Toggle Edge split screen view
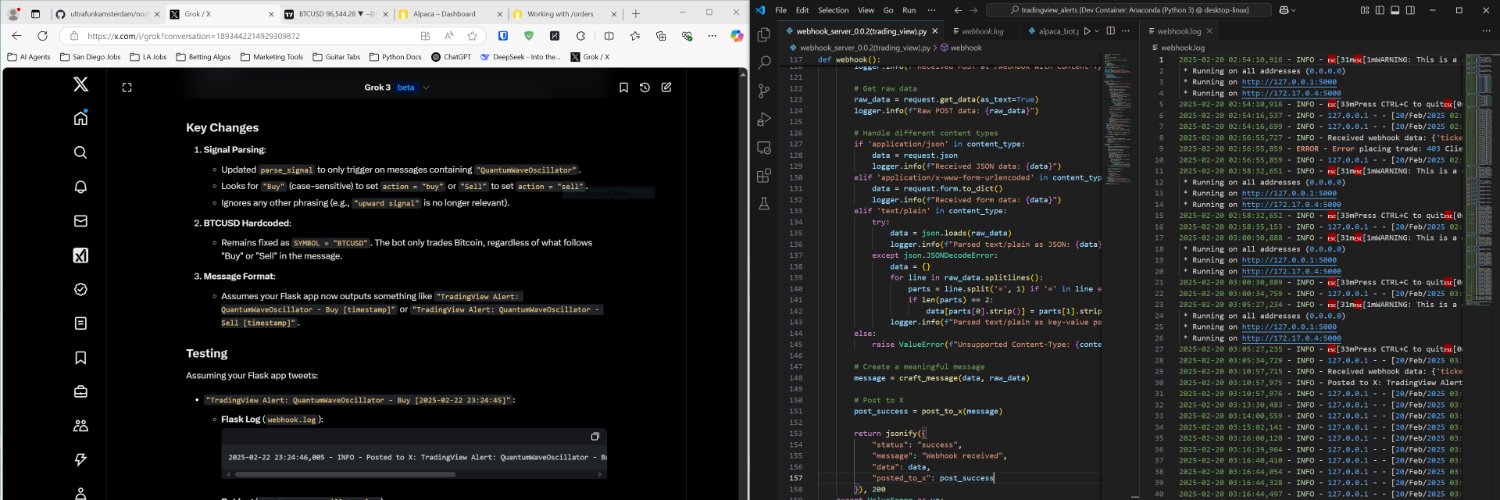1500x500 pixels. tap(607, 35)
